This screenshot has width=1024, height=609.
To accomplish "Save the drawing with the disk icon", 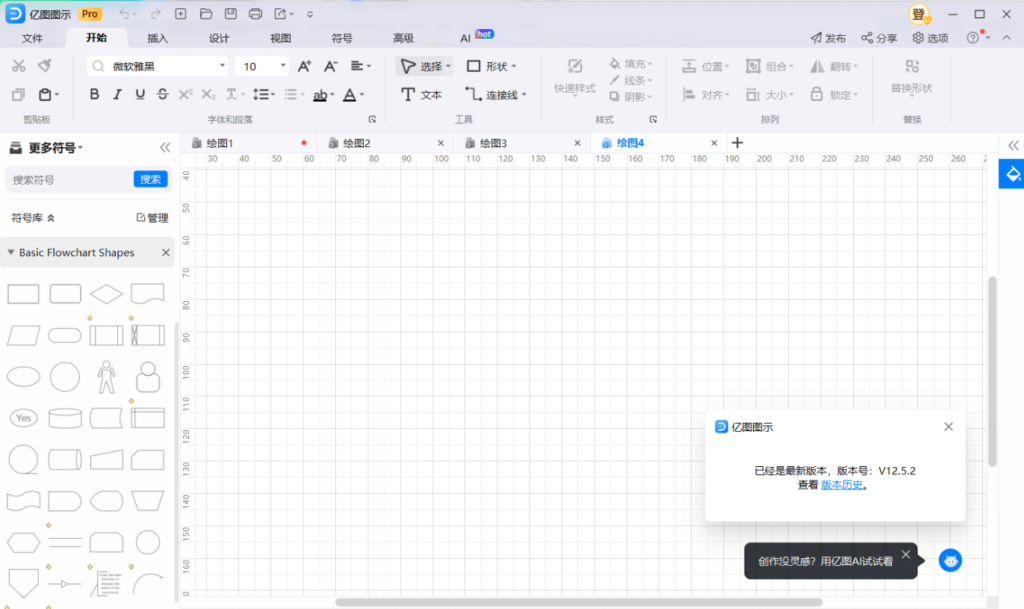I will click(231, 14).
